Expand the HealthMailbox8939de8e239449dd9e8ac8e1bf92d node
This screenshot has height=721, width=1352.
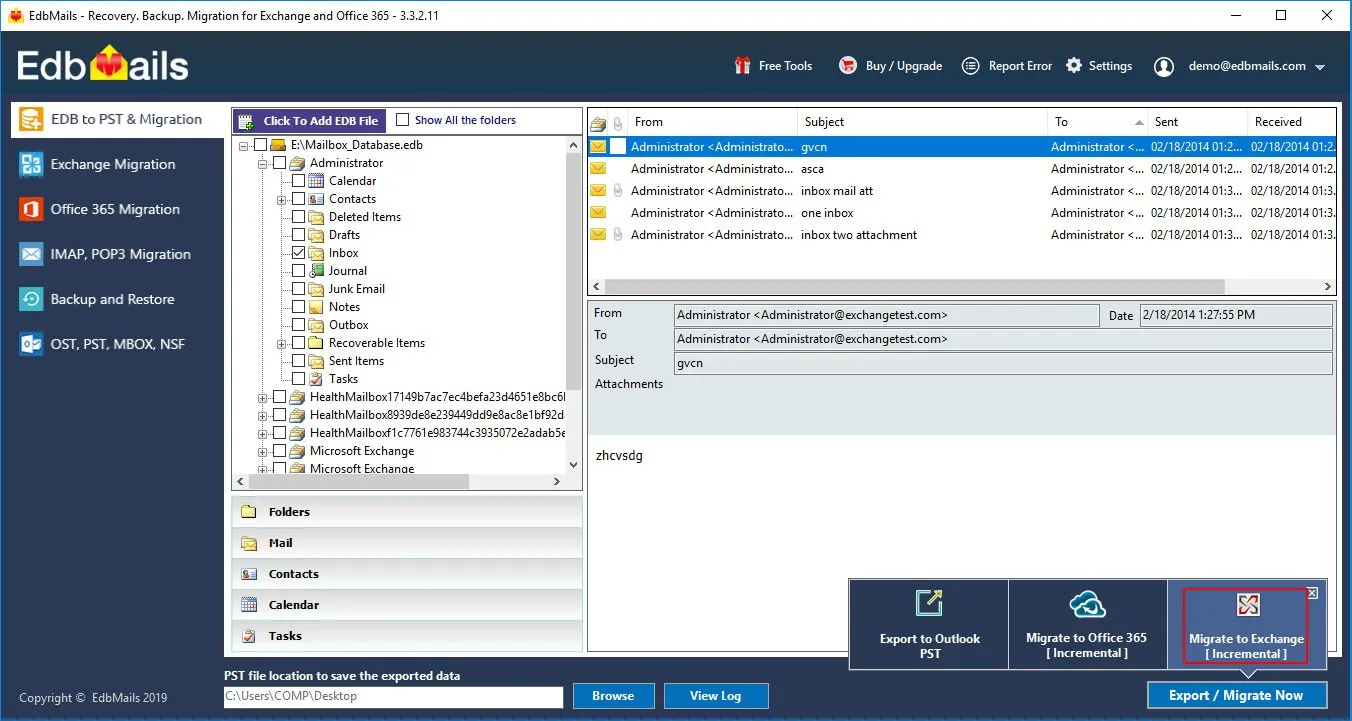tap(263, 415)
